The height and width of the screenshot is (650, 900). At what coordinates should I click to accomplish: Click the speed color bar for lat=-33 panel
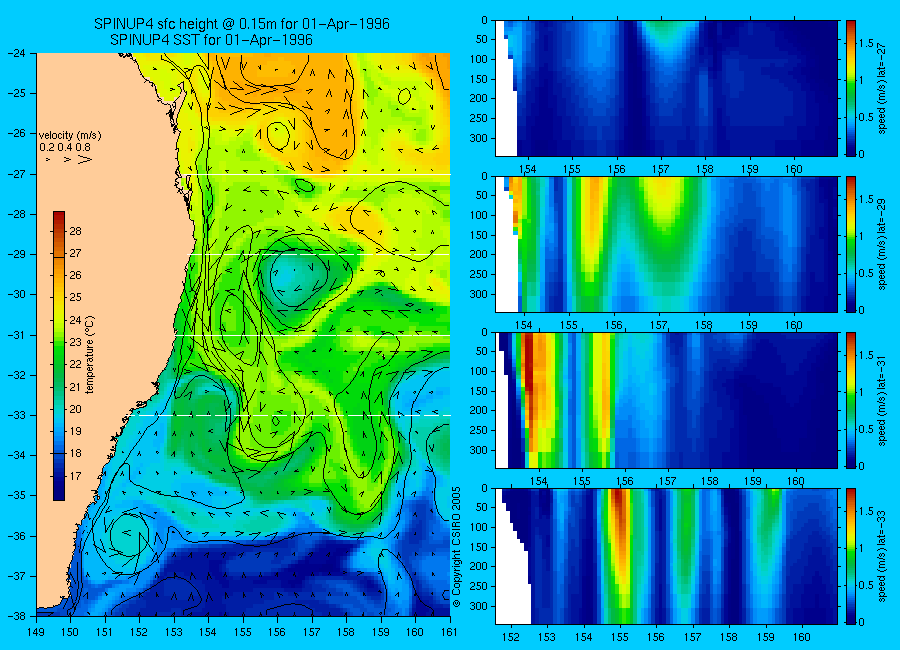(x=851, y=556)
